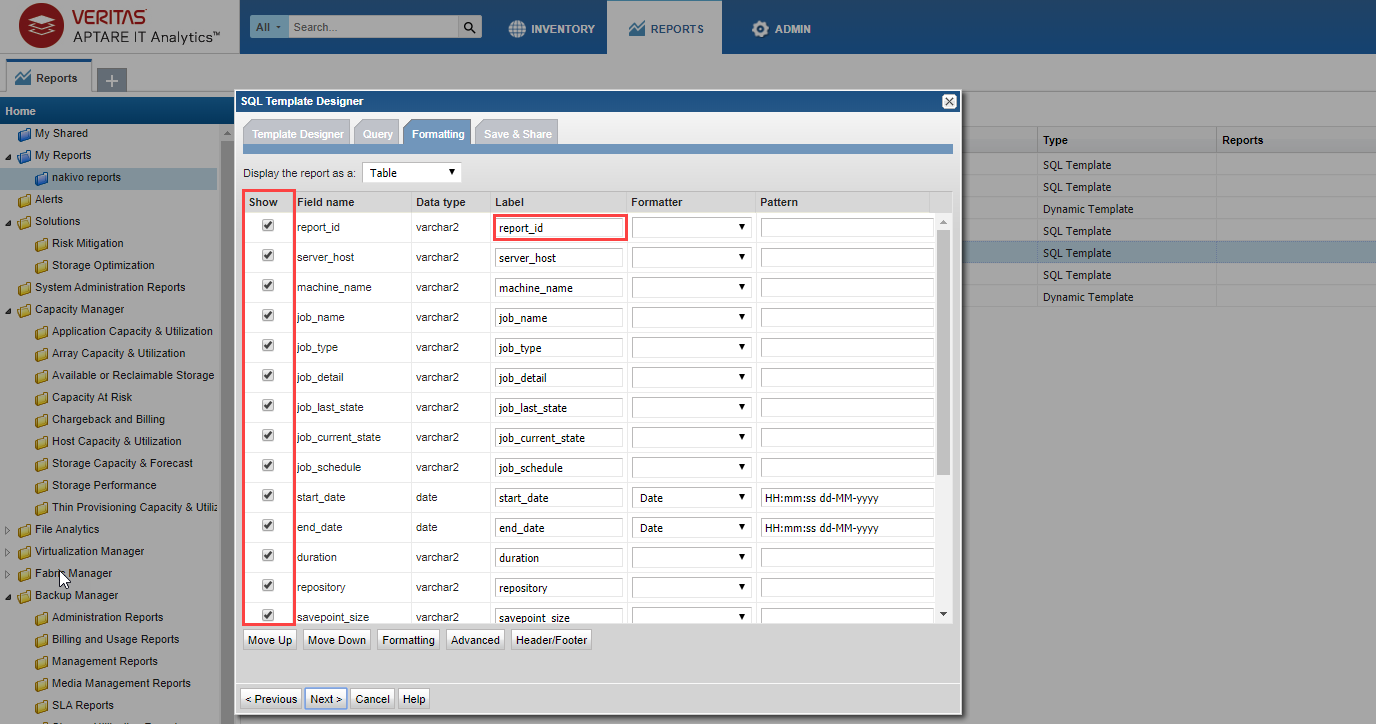Click the search magnifier icon
Viewport: 1376px width, 724px height.
click(469, 27)
